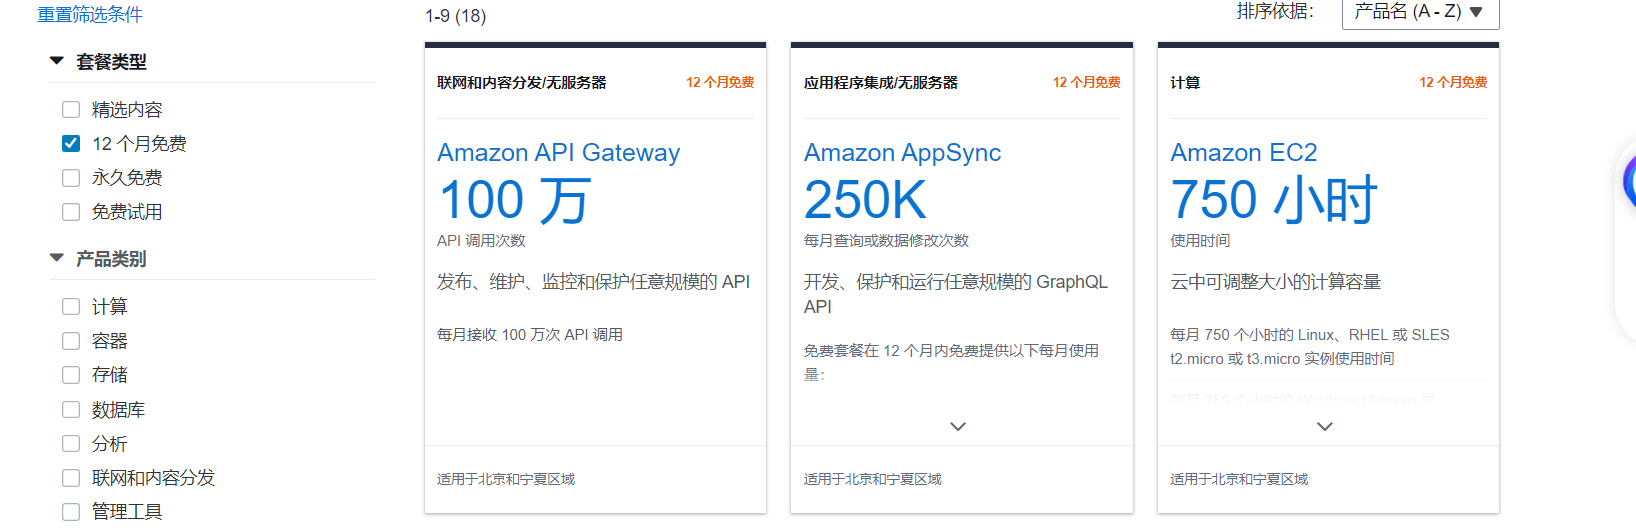Viewport: 1636px width, 531px height.
Task: Click the 重置筛选条件 reset filters link
Action: point(90,15)
